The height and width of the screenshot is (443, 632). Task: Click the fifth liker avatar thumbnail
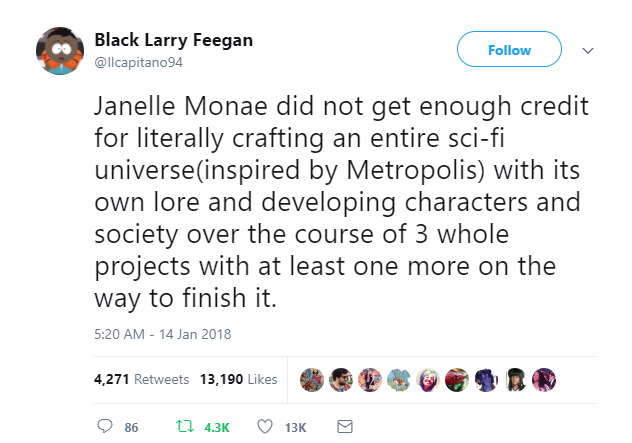point(428,379)
